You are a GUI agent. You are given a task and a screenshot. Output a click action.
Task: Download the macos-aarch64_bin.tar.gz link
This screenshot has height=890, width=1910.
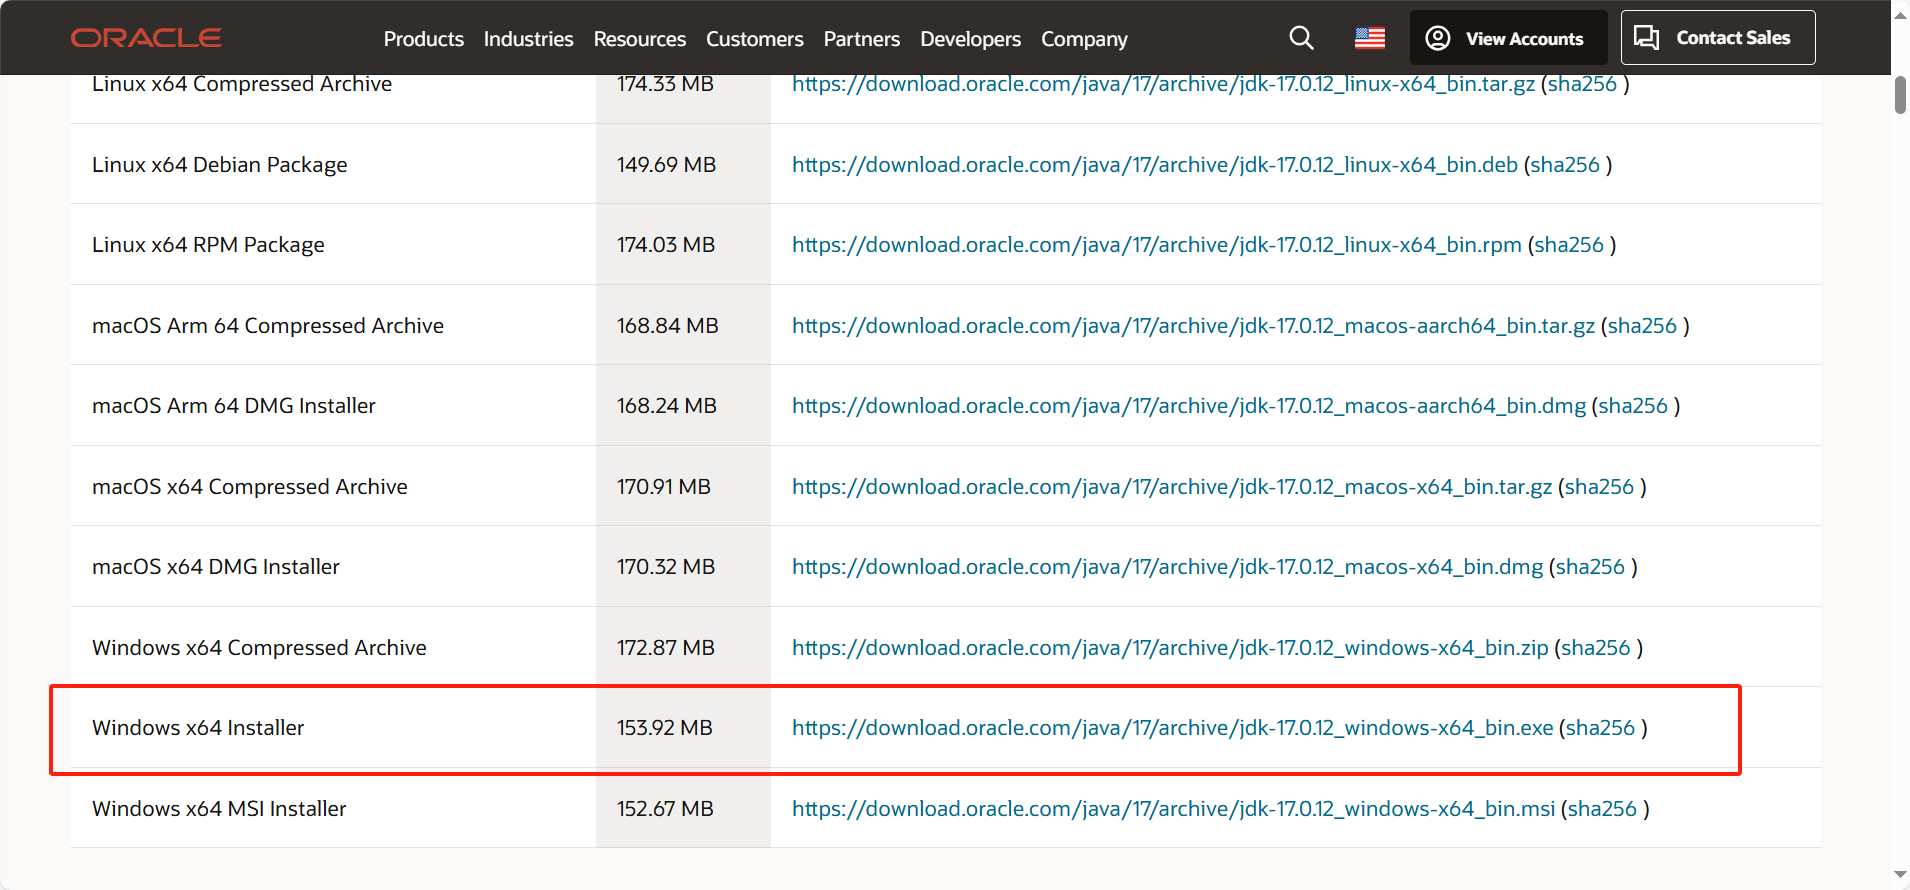pyautogui.click(x=1193, y=326)
